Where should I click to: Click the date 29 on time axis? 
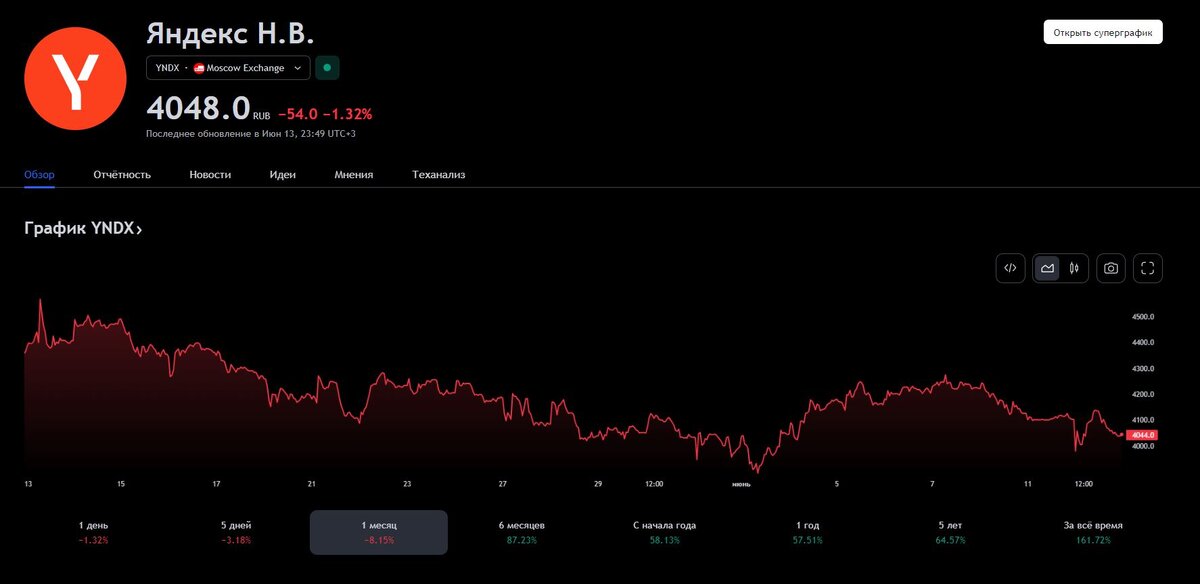[x=598, y=484]
